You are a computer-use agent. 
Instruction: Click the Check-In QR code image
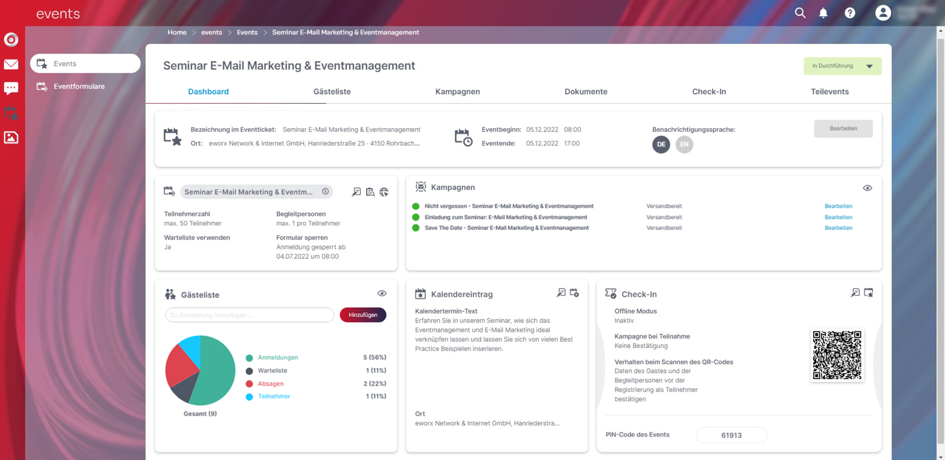tap(837, 355)
